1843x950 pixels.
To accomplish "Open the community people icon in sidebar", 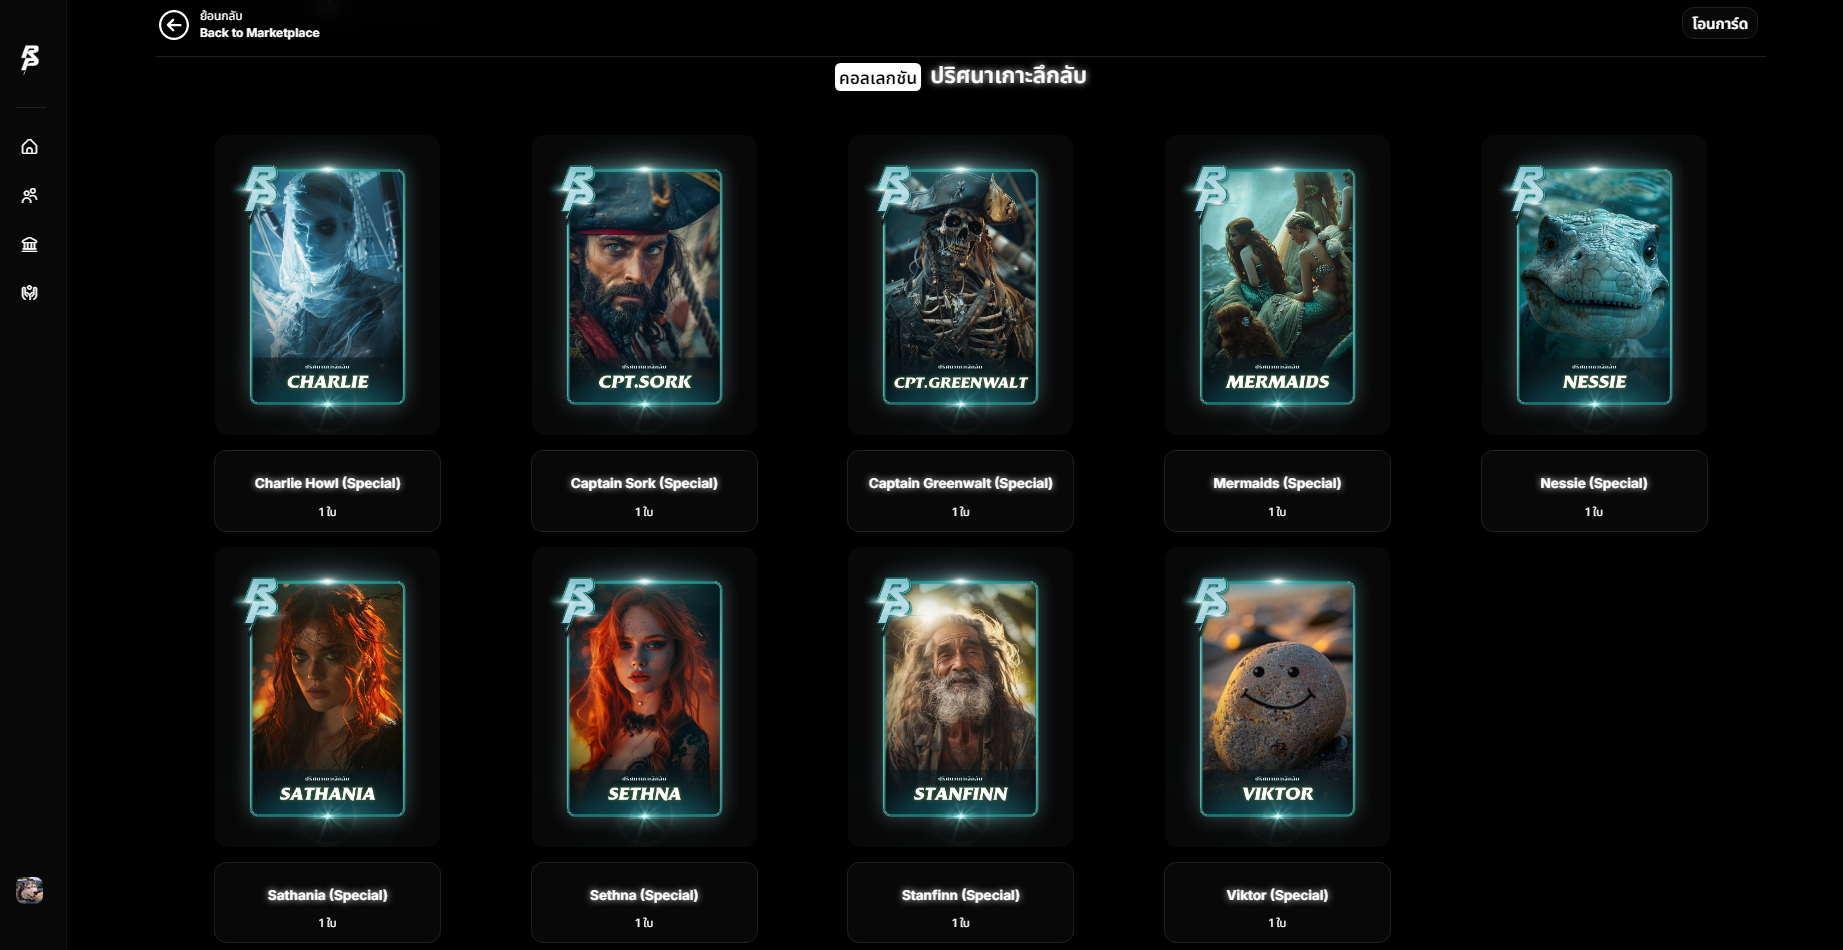I will tap(30, 196).
